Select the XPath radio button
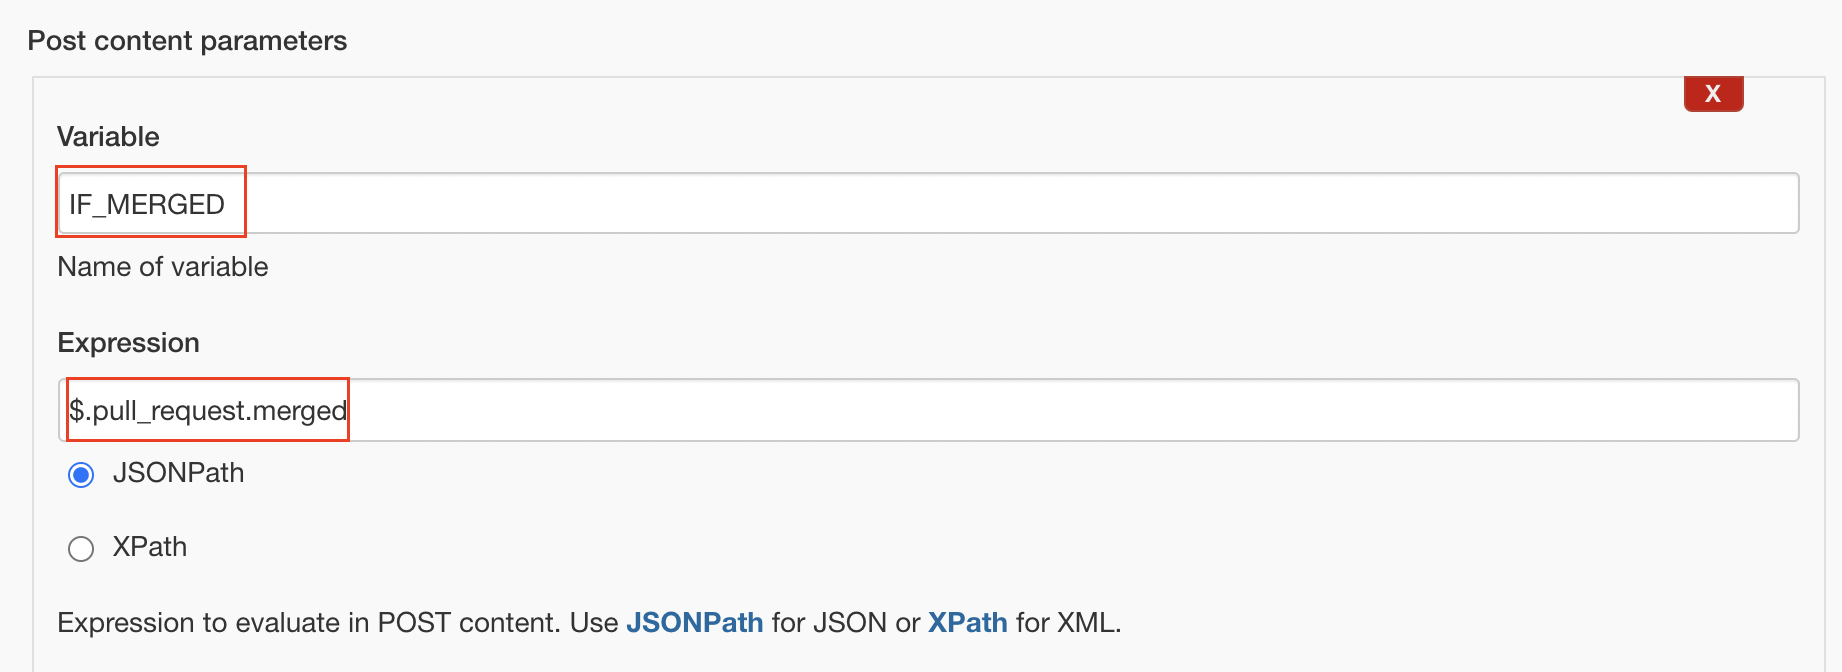1842x672 pixels. 81,548
